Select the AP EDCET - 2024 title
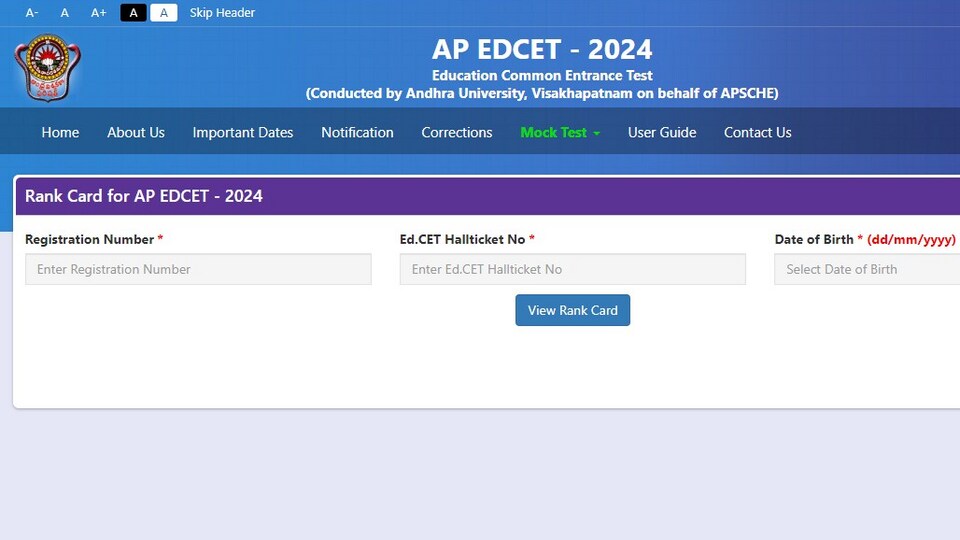960x540 pixels. [542, 50]
